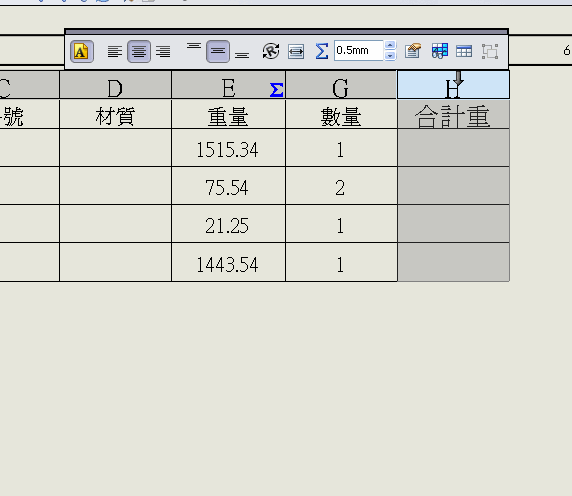Select the cell containing 1515.34
Screen dimensions: 572x496
[x=228, y=148]
